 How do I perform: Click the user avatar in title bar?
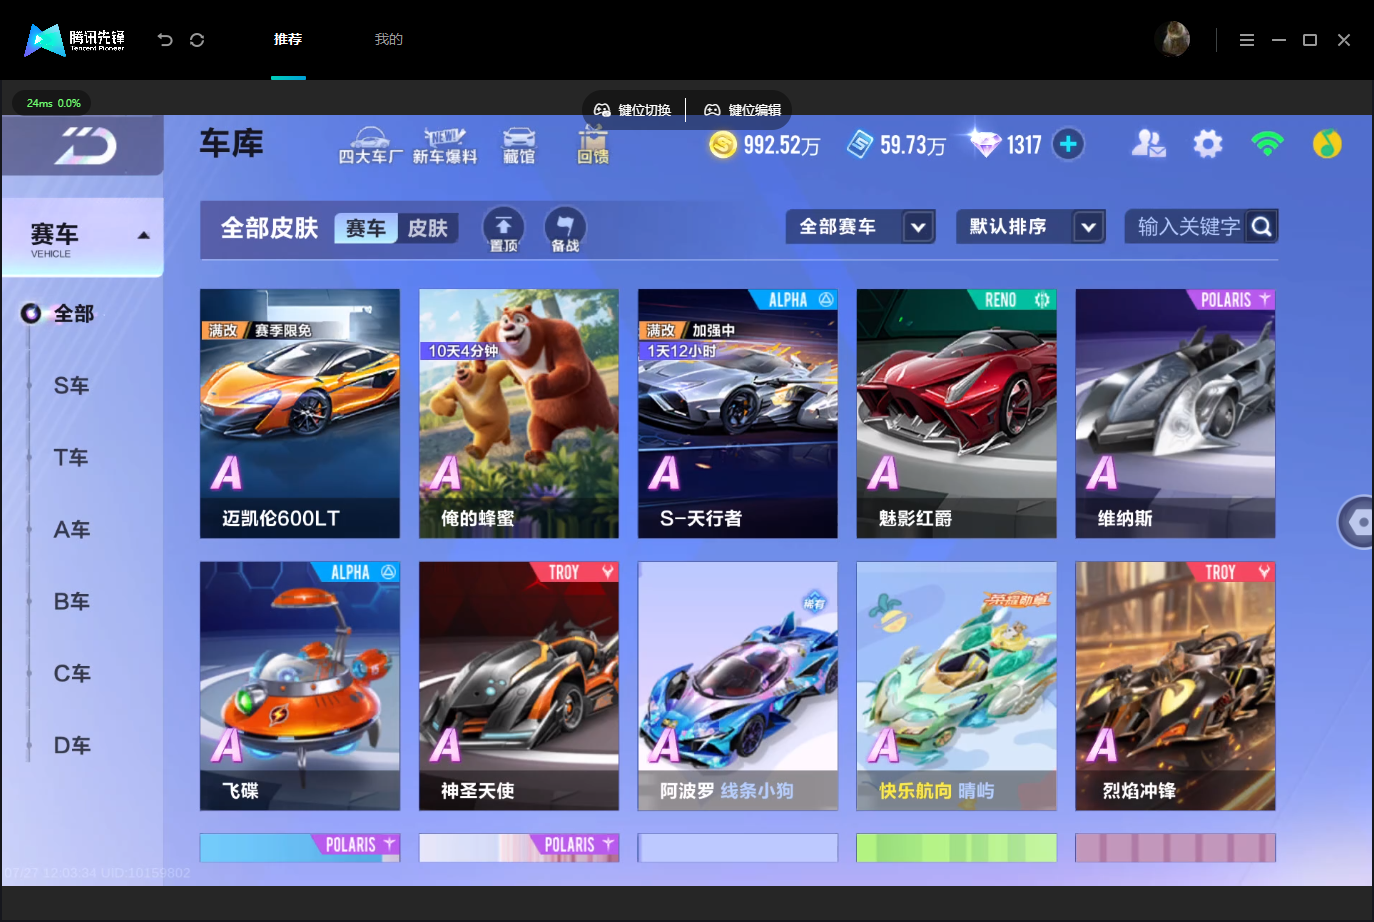[1173, 39]
